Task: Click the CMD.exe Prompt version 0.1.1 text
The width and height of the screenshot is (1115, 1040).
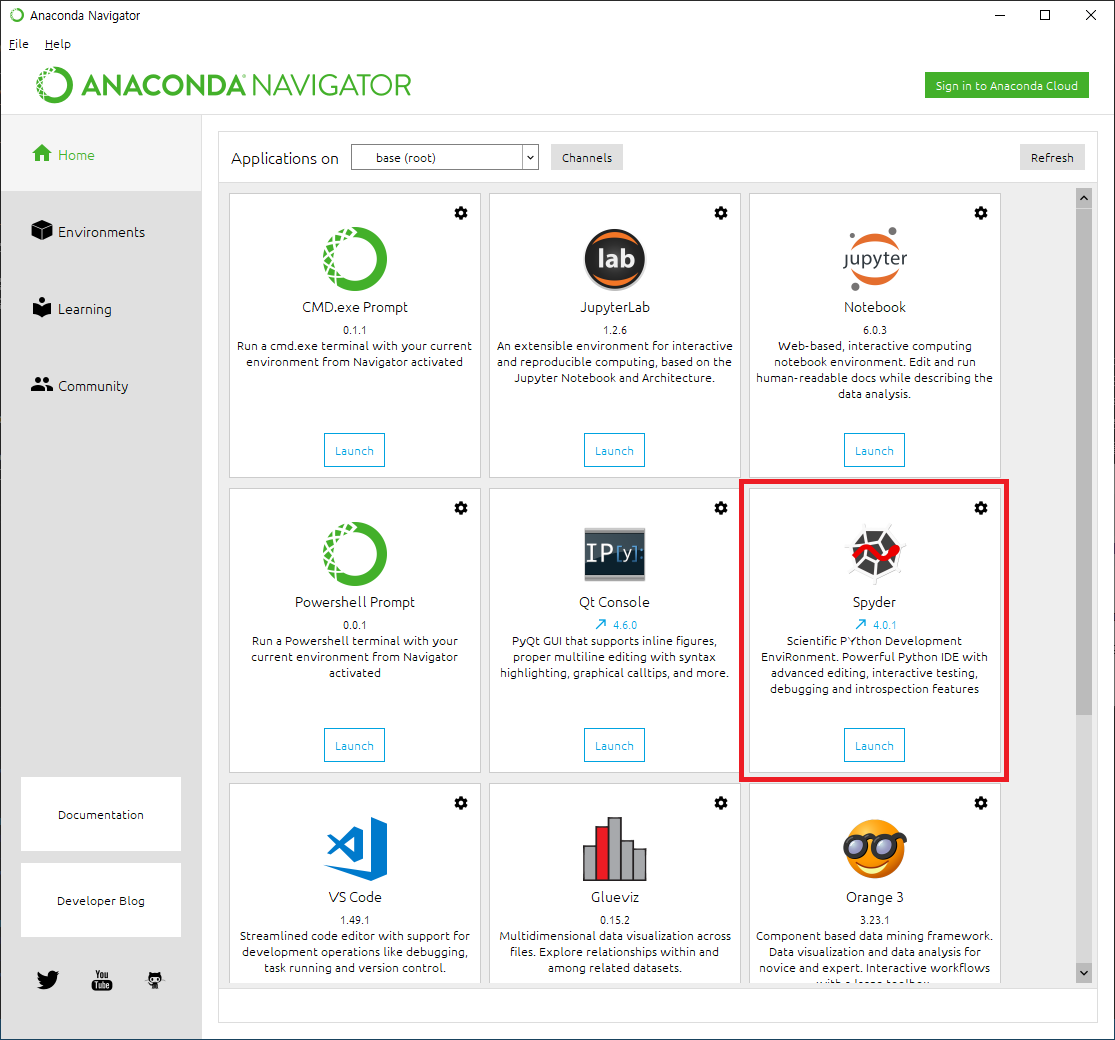Action: coord(355,330)
